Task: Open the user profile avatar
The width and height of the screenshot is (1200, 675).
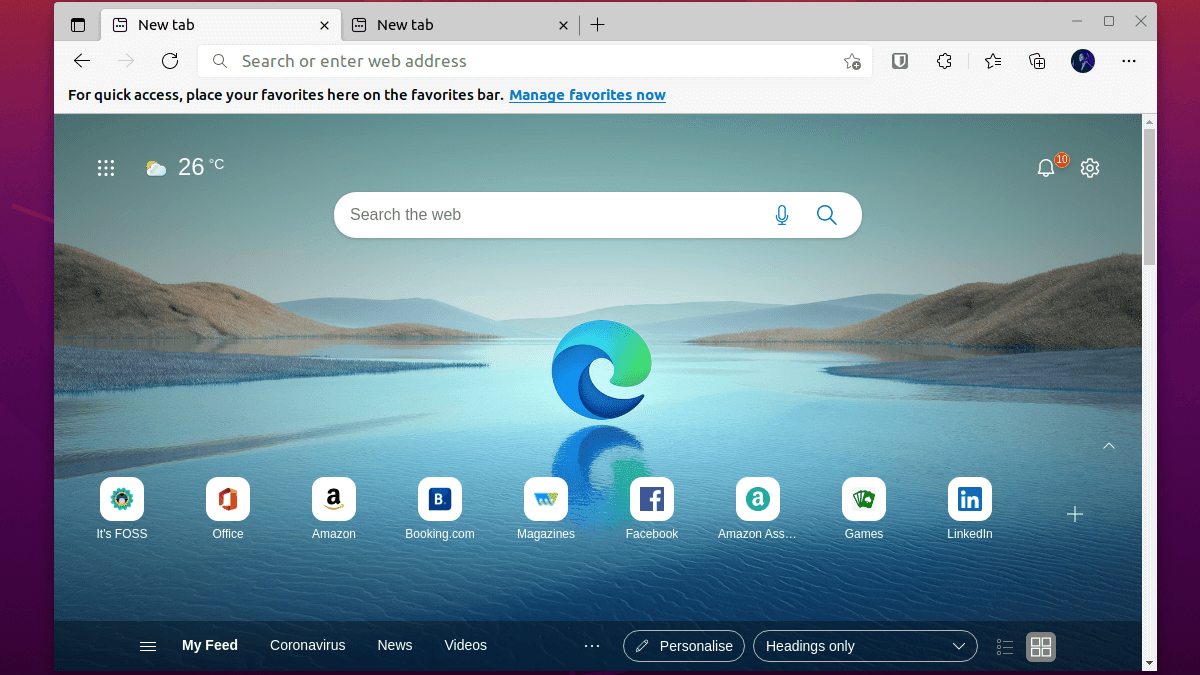Action: 1083,61
